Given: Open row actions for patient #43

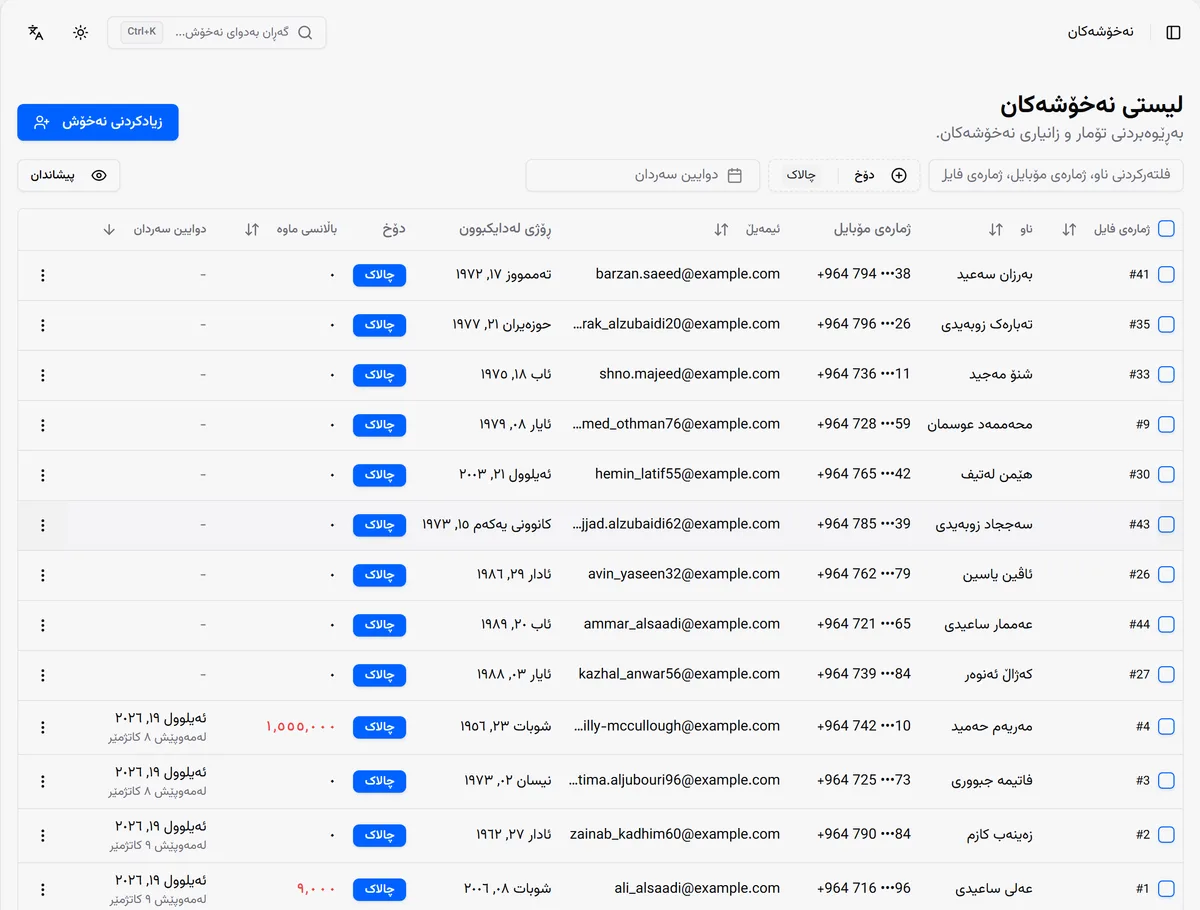Looking at the screenshot, I should [x=42, y=525].
